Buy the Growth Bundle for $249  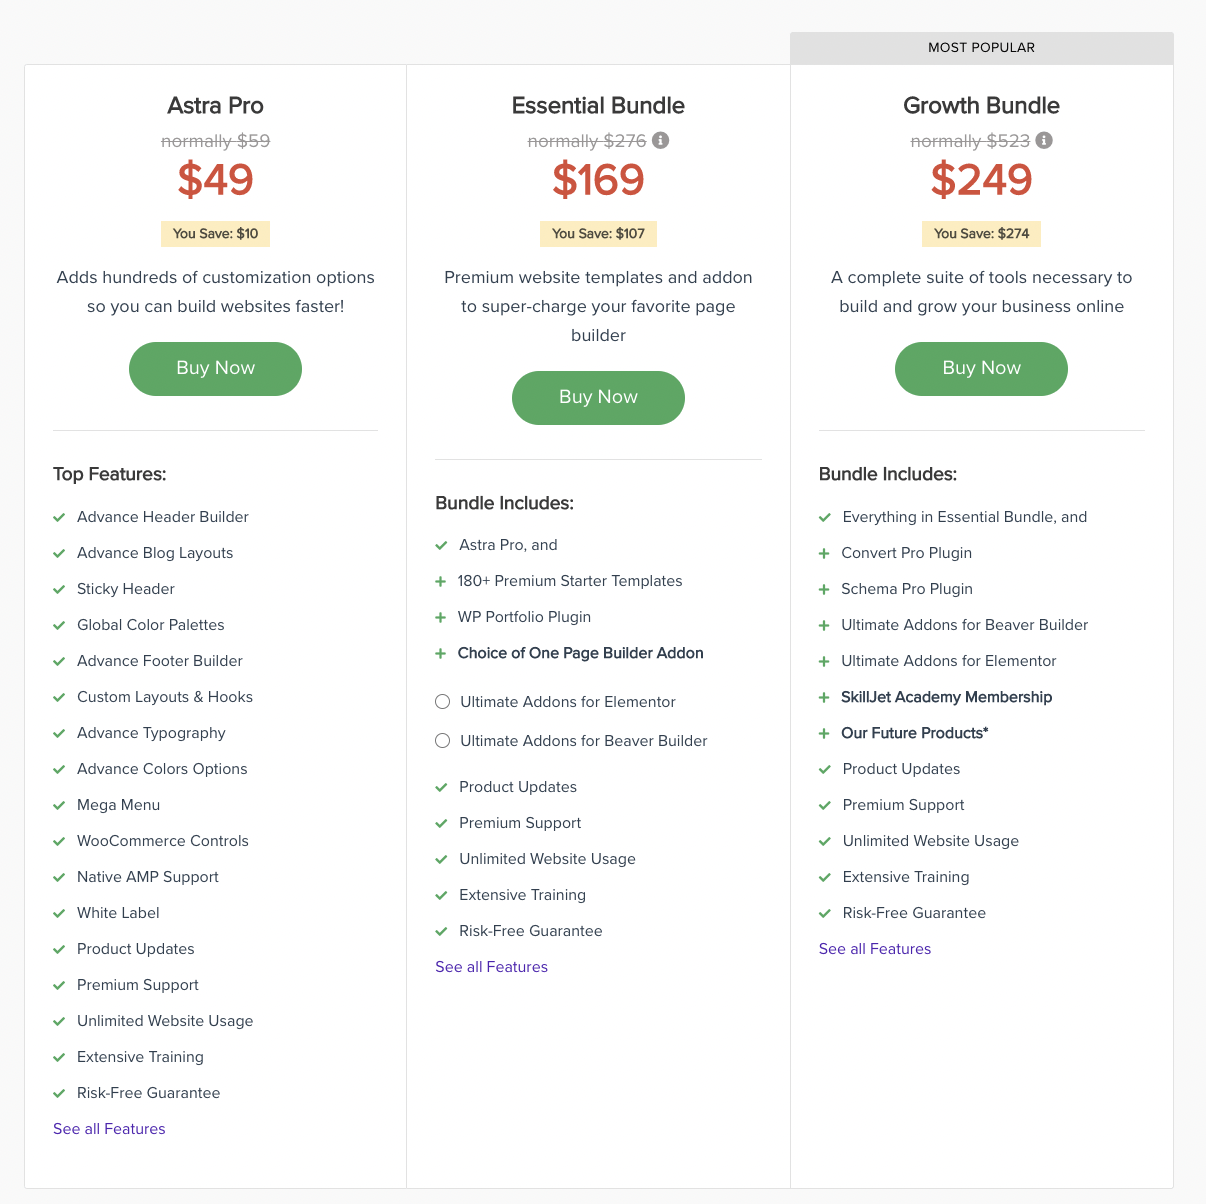pos(981,368)
